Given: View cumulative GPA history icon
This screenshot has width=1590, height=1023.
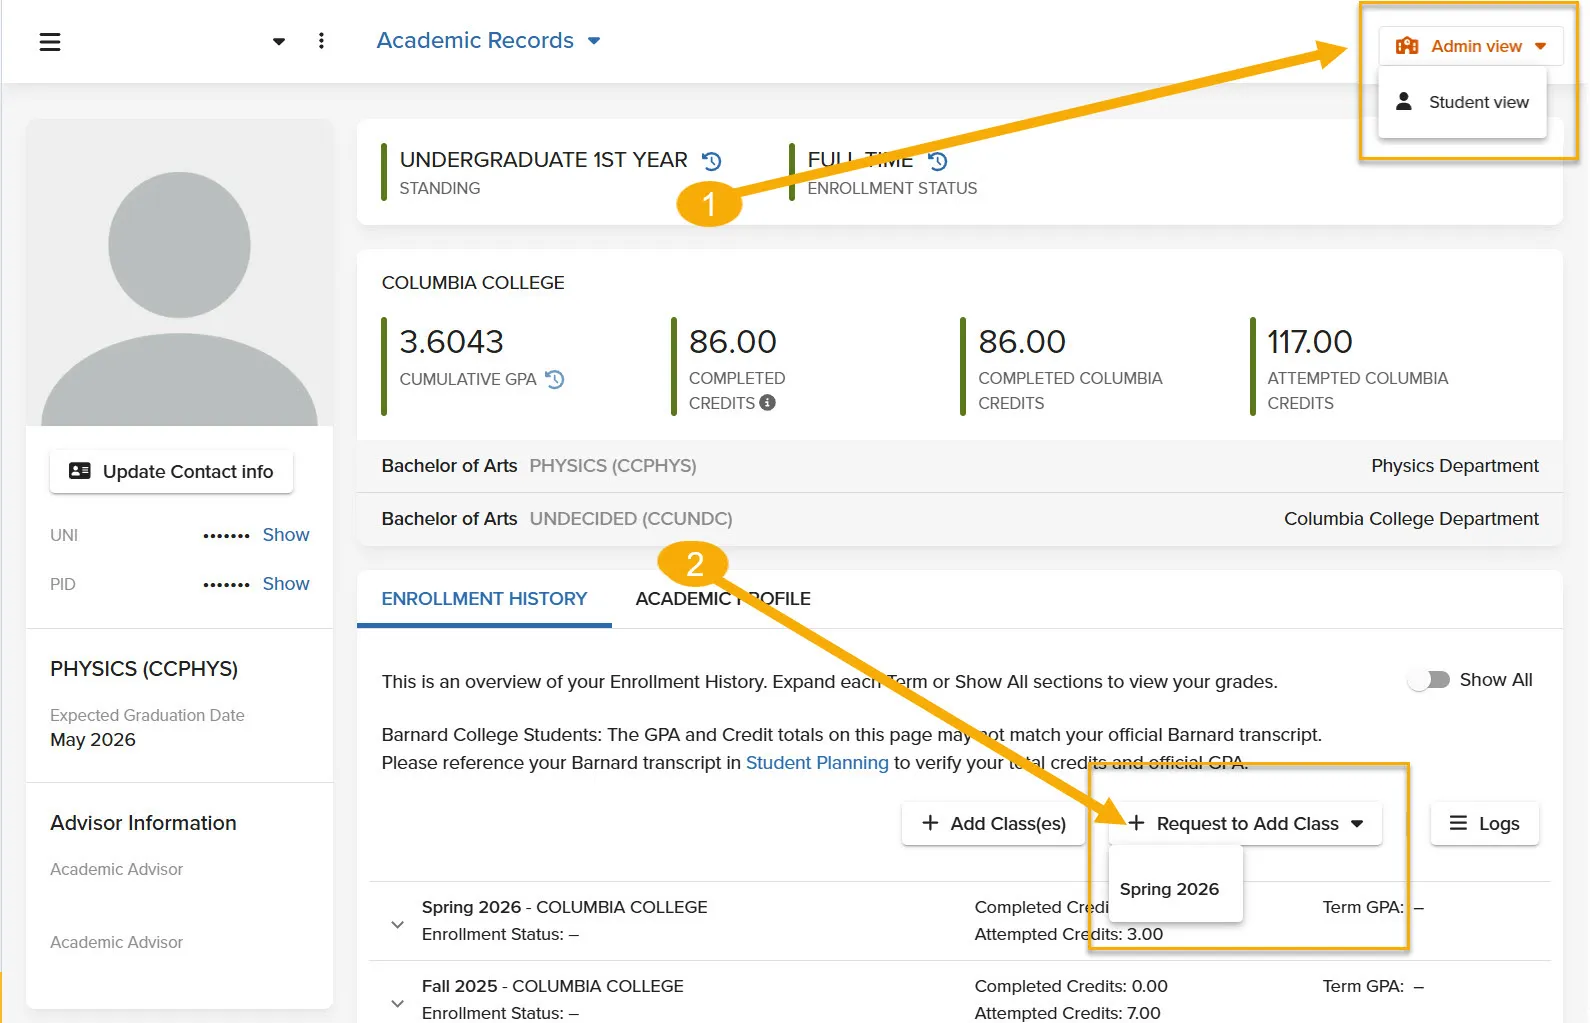Looking at the screenshot, I should (x=555, y=379).
